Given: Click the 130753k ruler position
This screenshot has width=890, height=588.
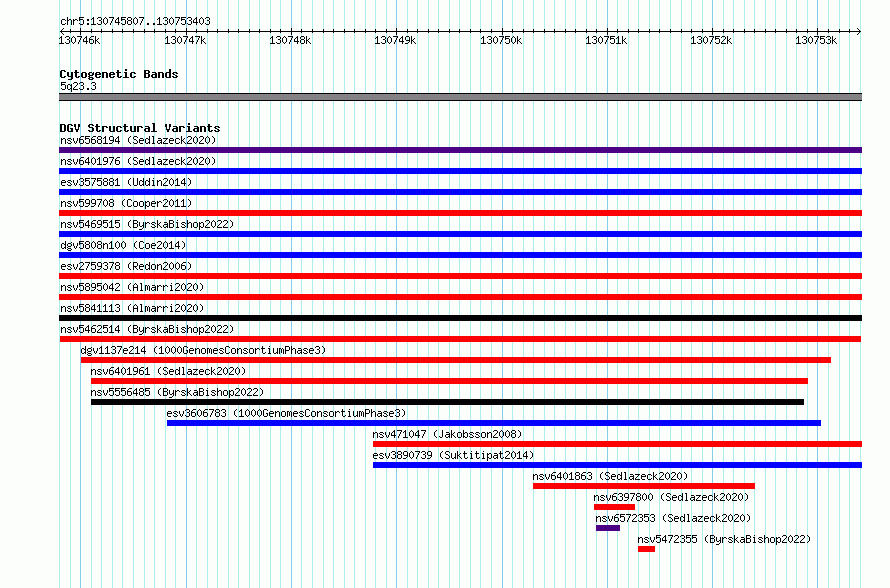Looking at the screenshot, I should [816, 40].
